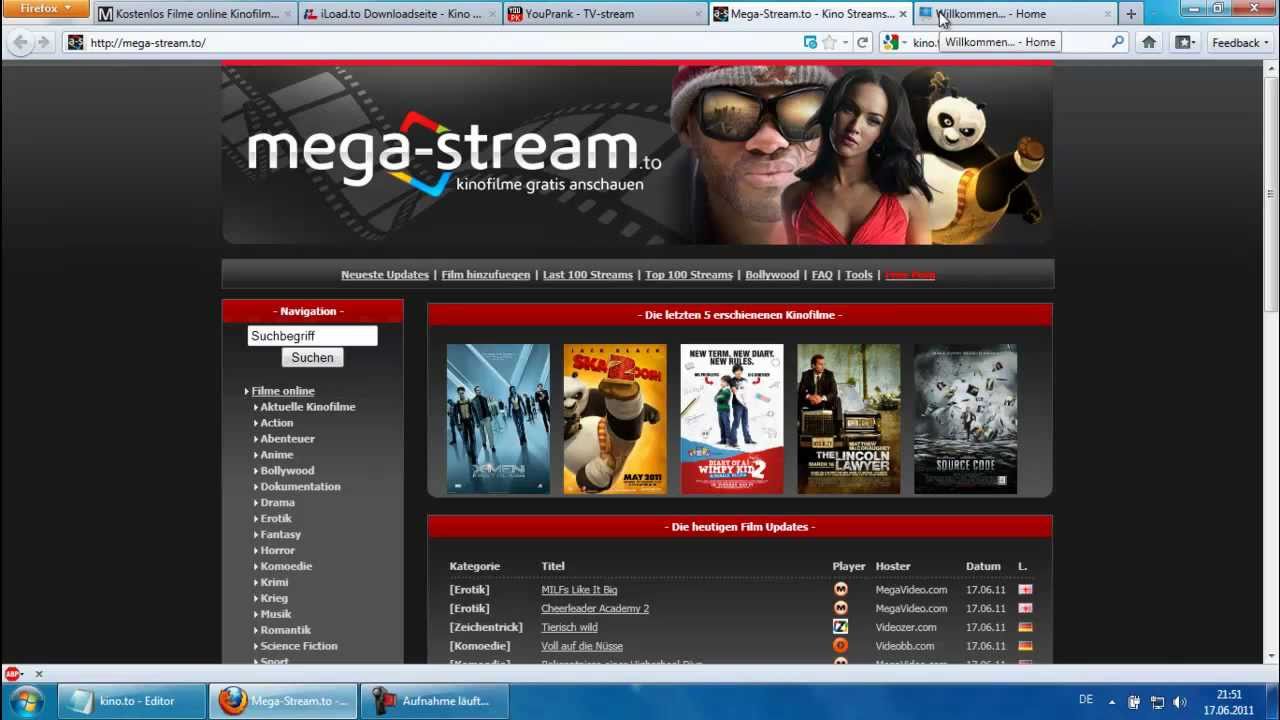The width and height of the screenshot is (1280, 720).
Task: Open the bookmarks toolbar icon next to Feedback
Action: pyautogui.click(x=1185, y=42)
